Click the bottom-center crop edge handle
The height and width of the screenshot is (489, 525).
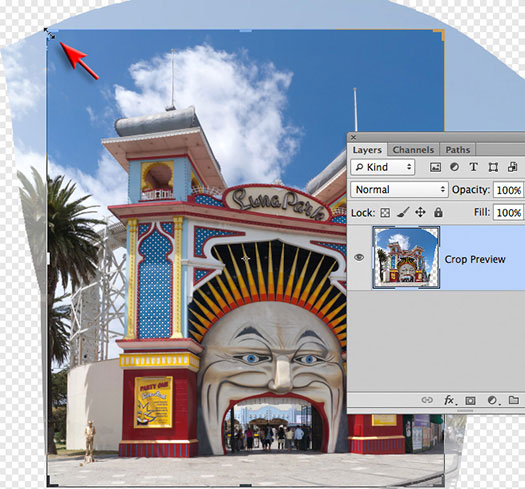(x=246, y=485)
